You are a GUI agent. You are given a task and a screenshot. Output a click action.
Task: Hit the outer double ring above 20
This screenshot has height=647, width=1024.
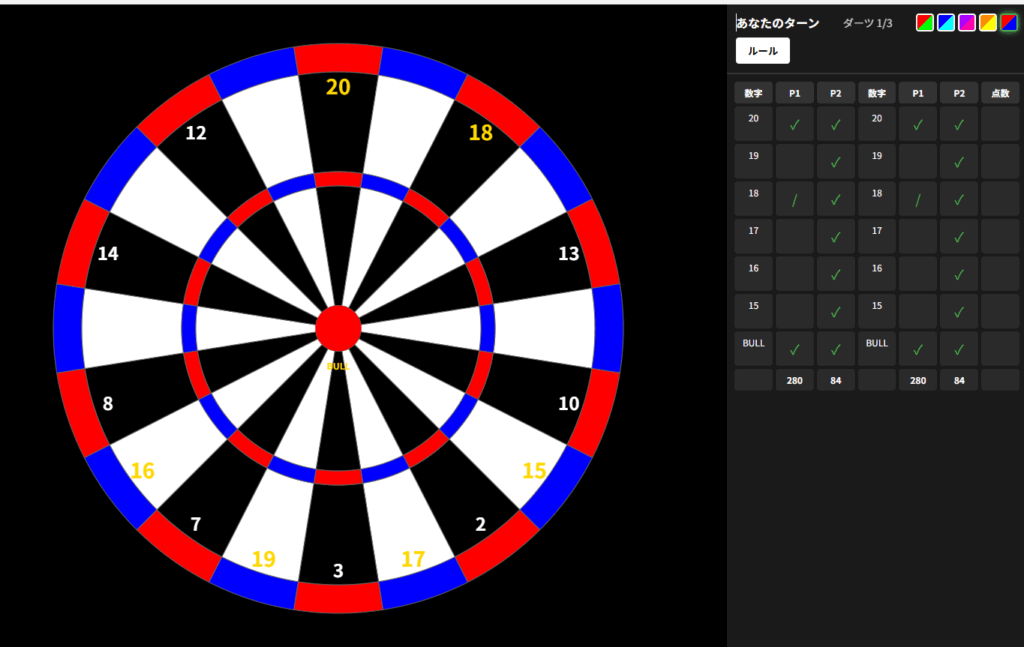[x=338, y=59]
